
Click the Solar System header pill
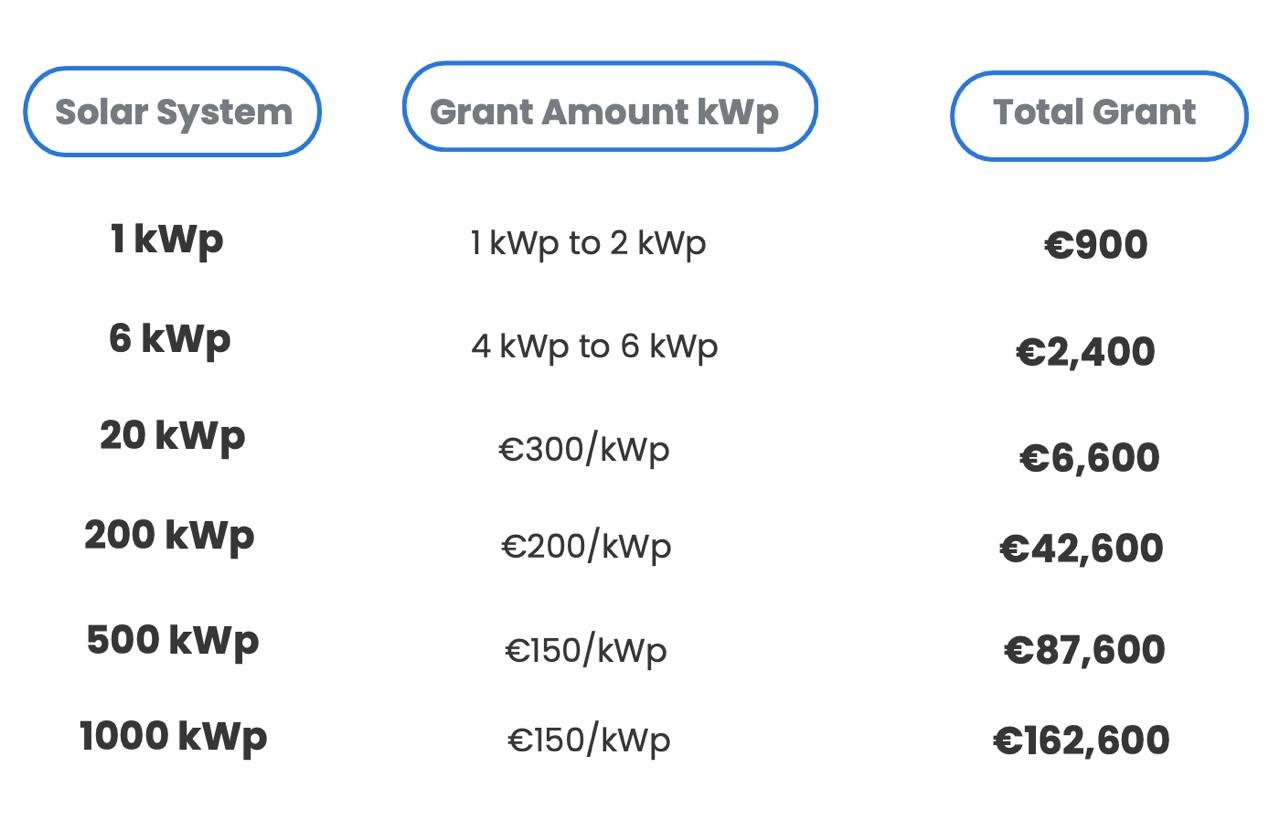[x=172, y=112]
